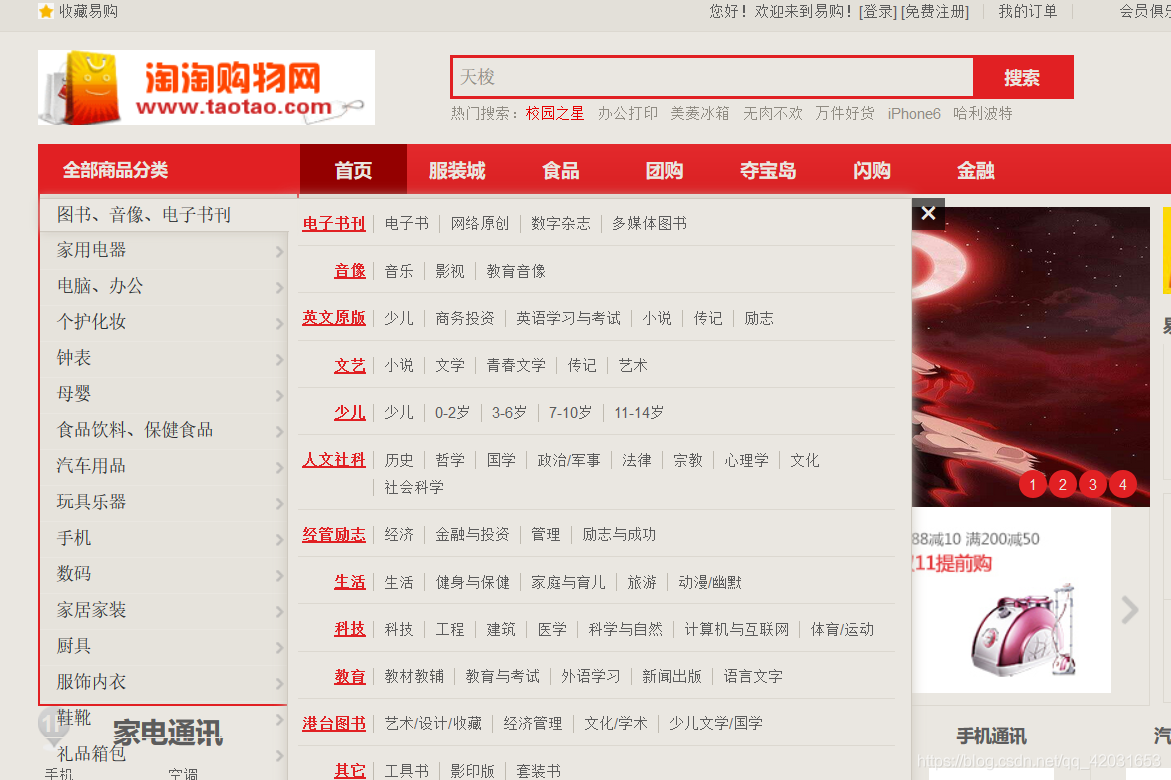Click the 登录 link
Image resolution: width=1171 pixels, height=780 pixels.
878,11
